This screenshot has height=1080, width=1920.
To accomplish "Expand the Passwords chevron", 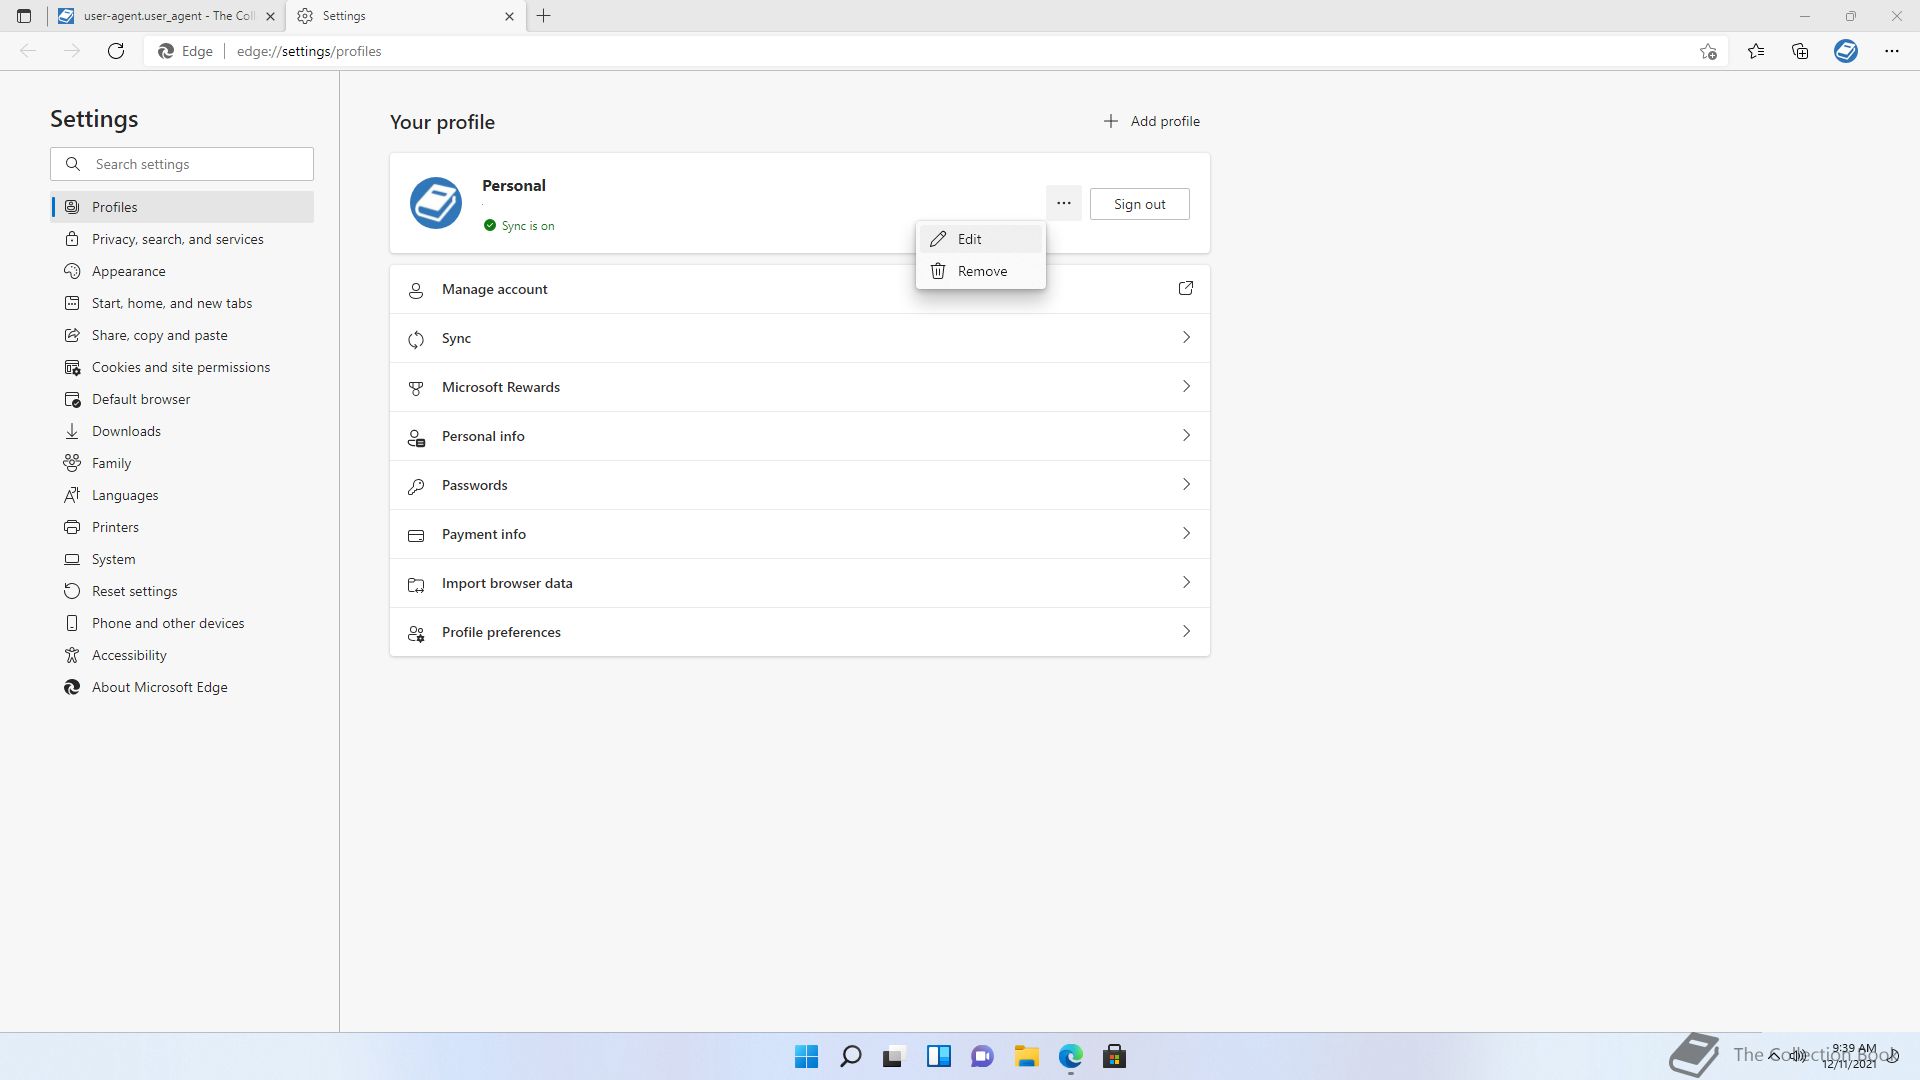I will (1186, 484).
